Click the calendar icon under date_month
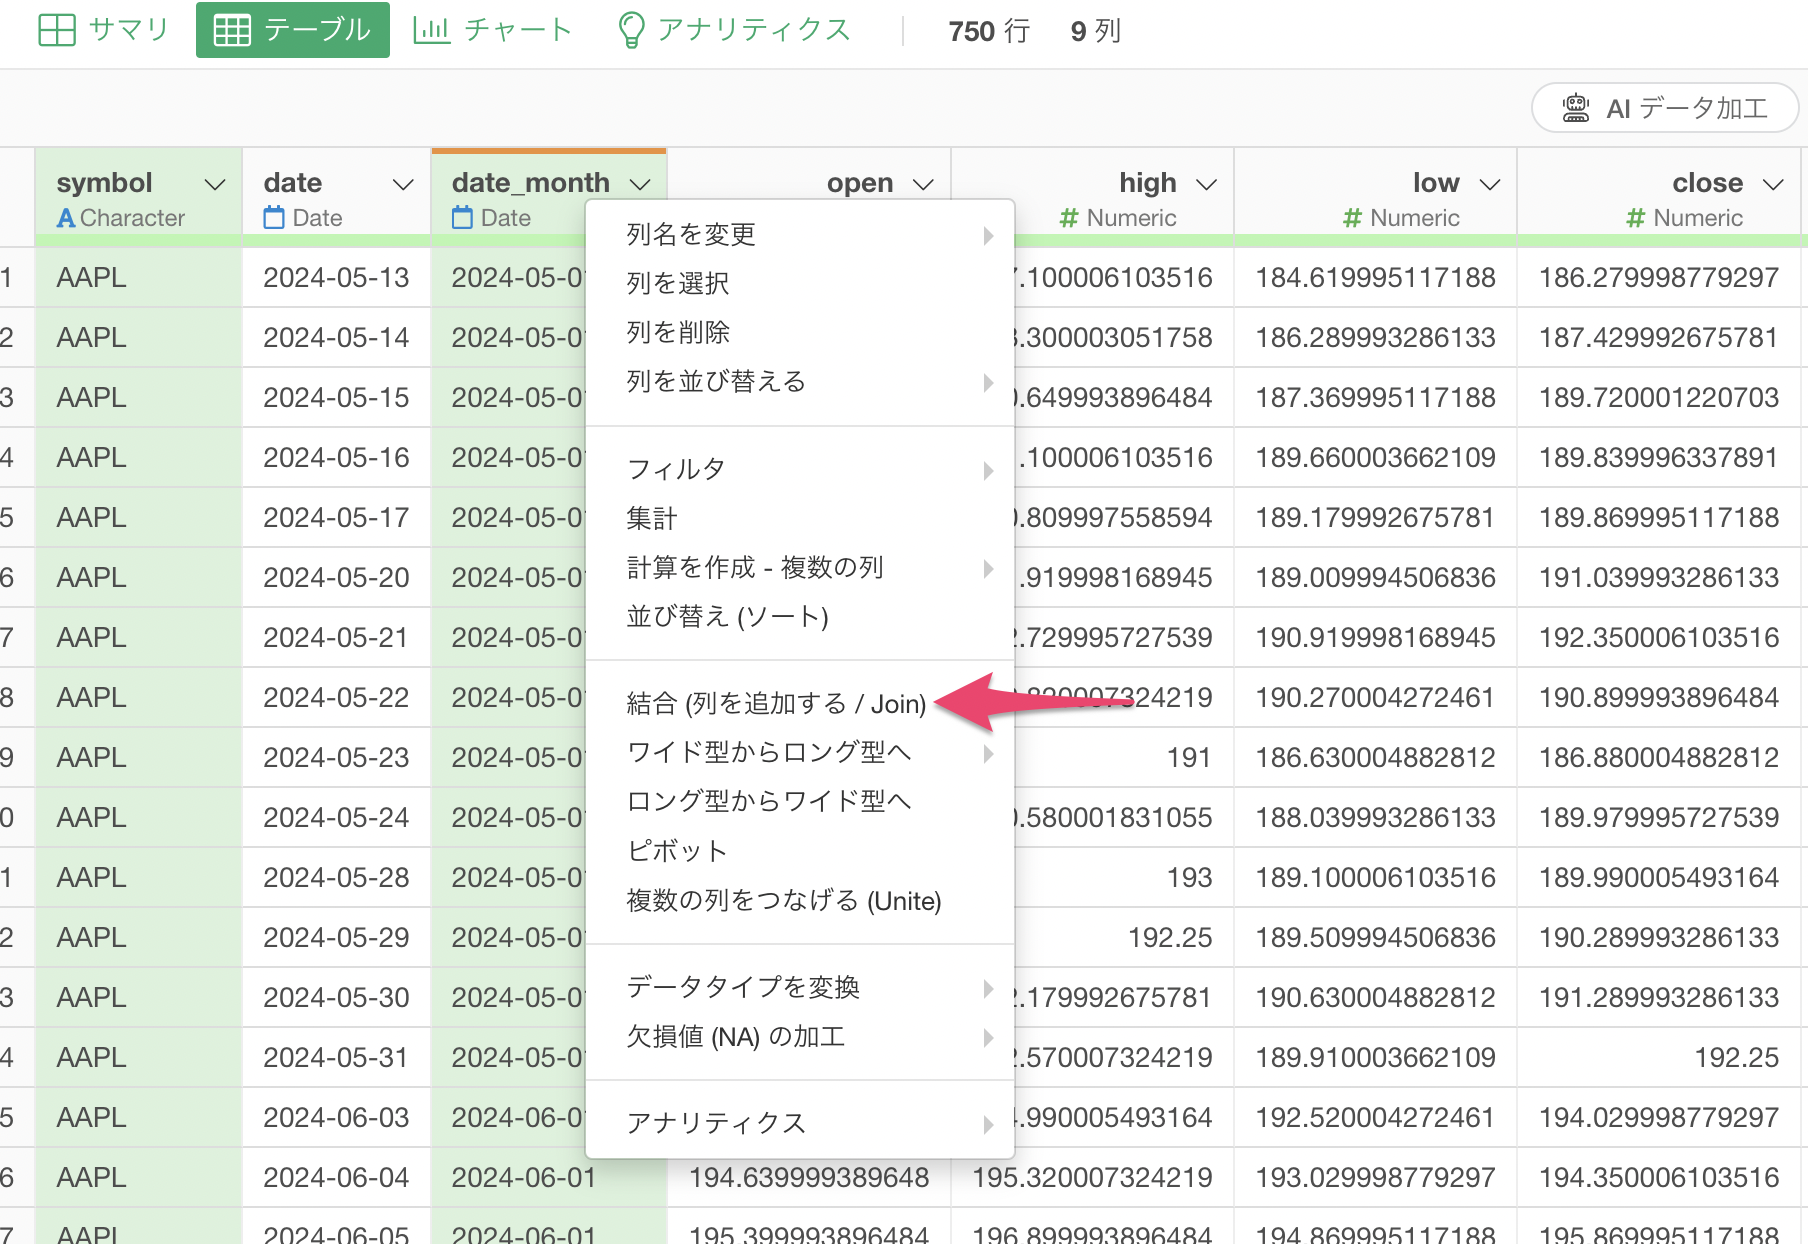1808x1244 pixels. click(462, 218)
